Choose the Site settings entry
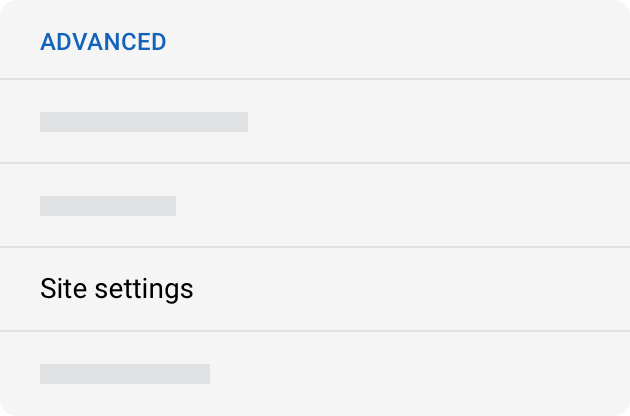Screen dimensions: 630x416 pyautogui.click(x=117, y=289)
